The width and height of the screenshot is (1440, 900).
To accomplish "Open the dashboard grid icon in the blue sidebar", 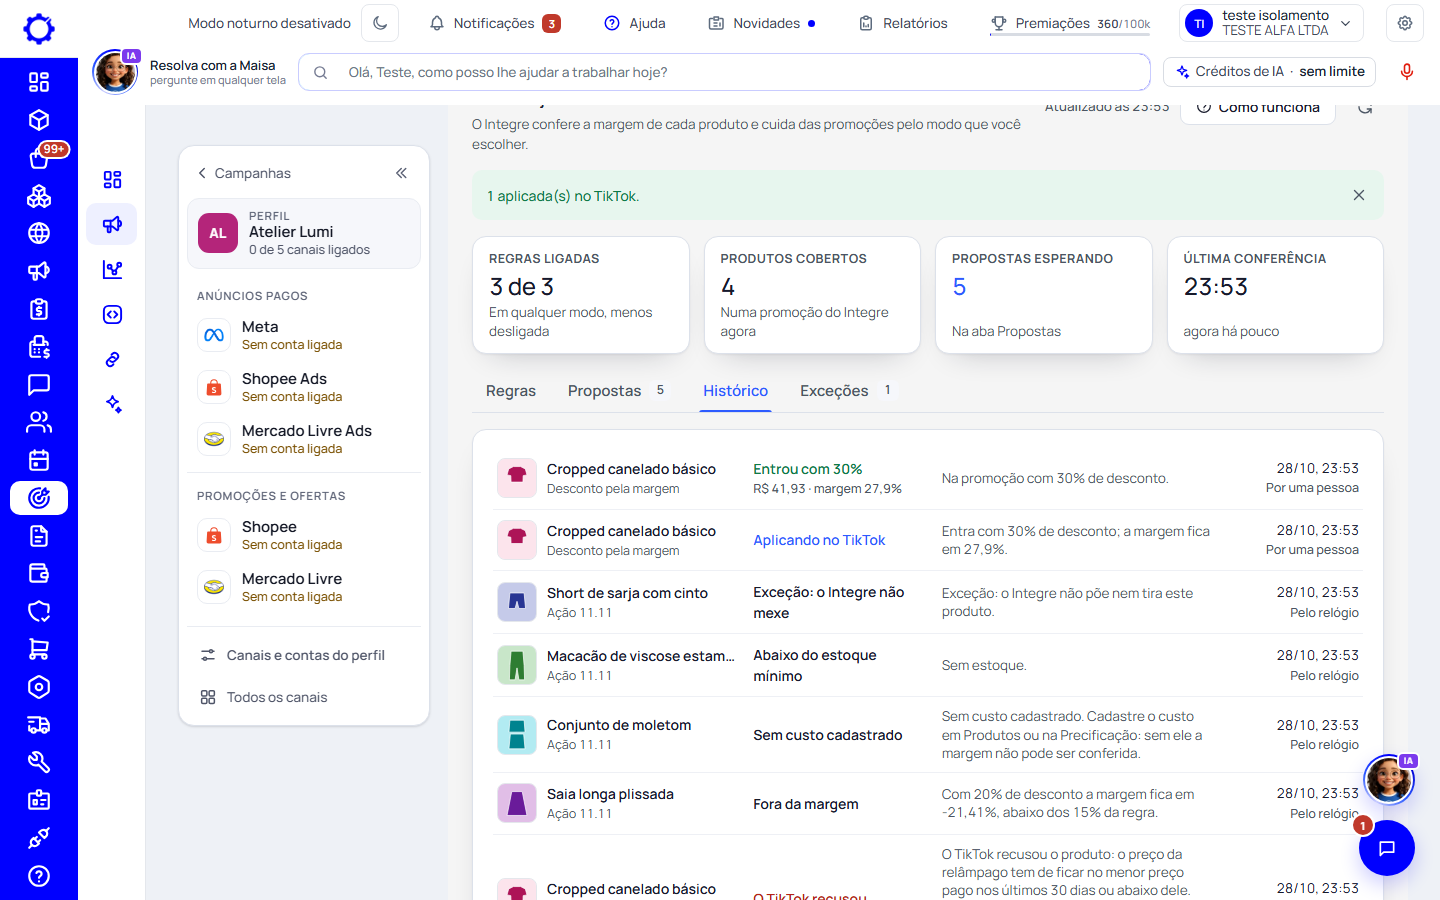I will click(x=39, y=82).
